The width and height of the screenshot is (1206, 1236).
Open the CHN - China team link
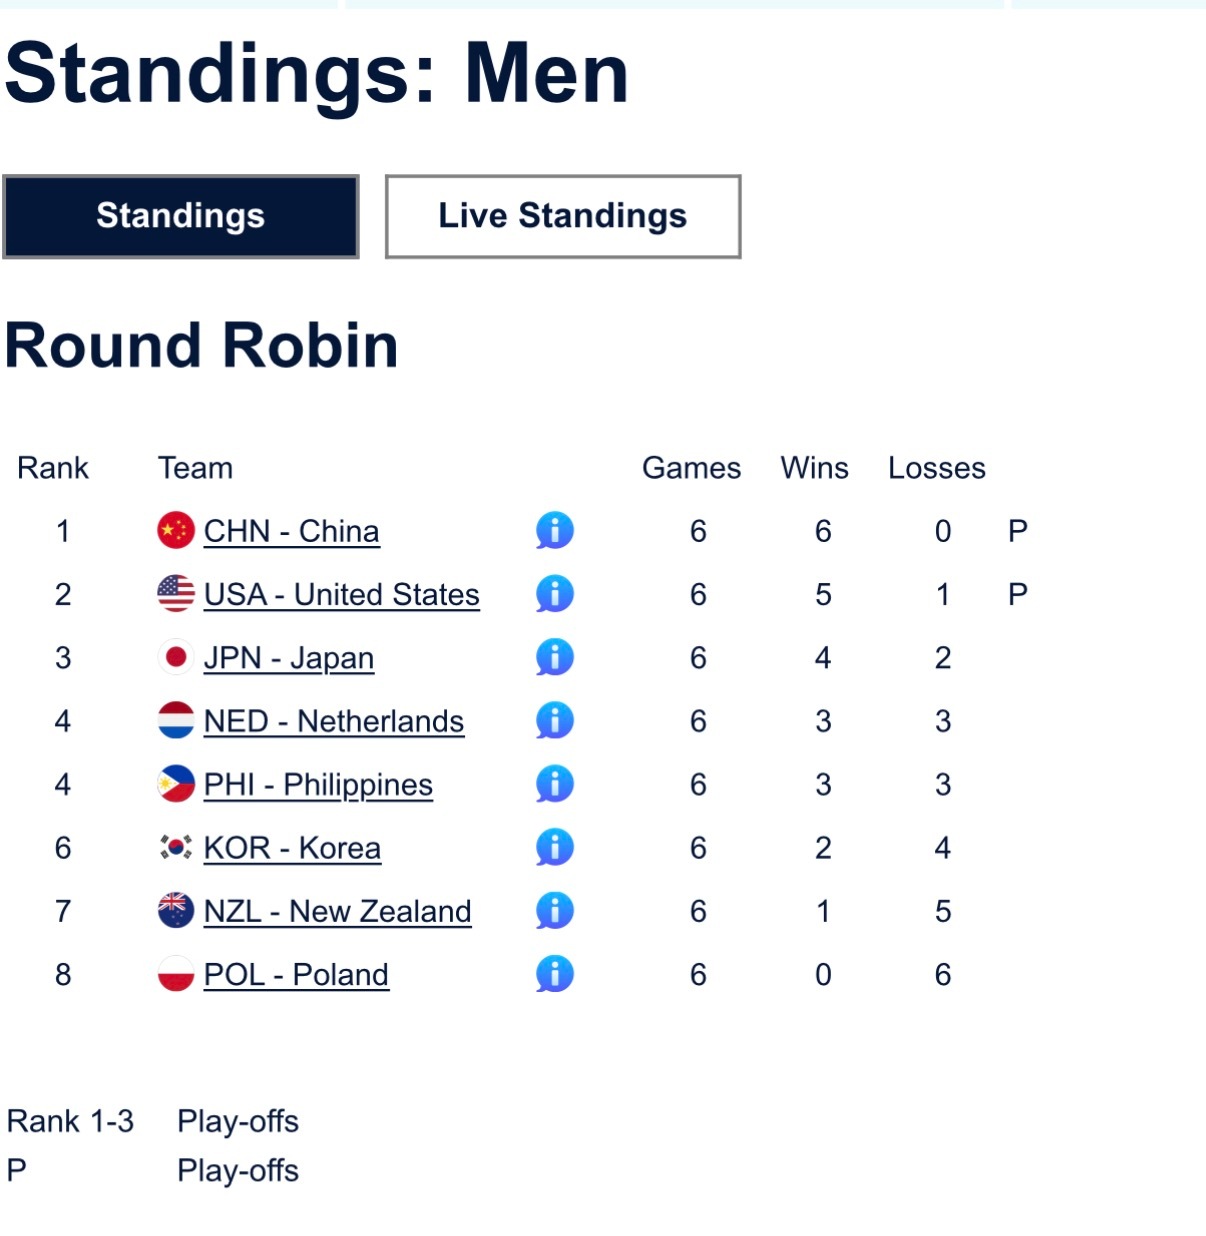[291, 531]
